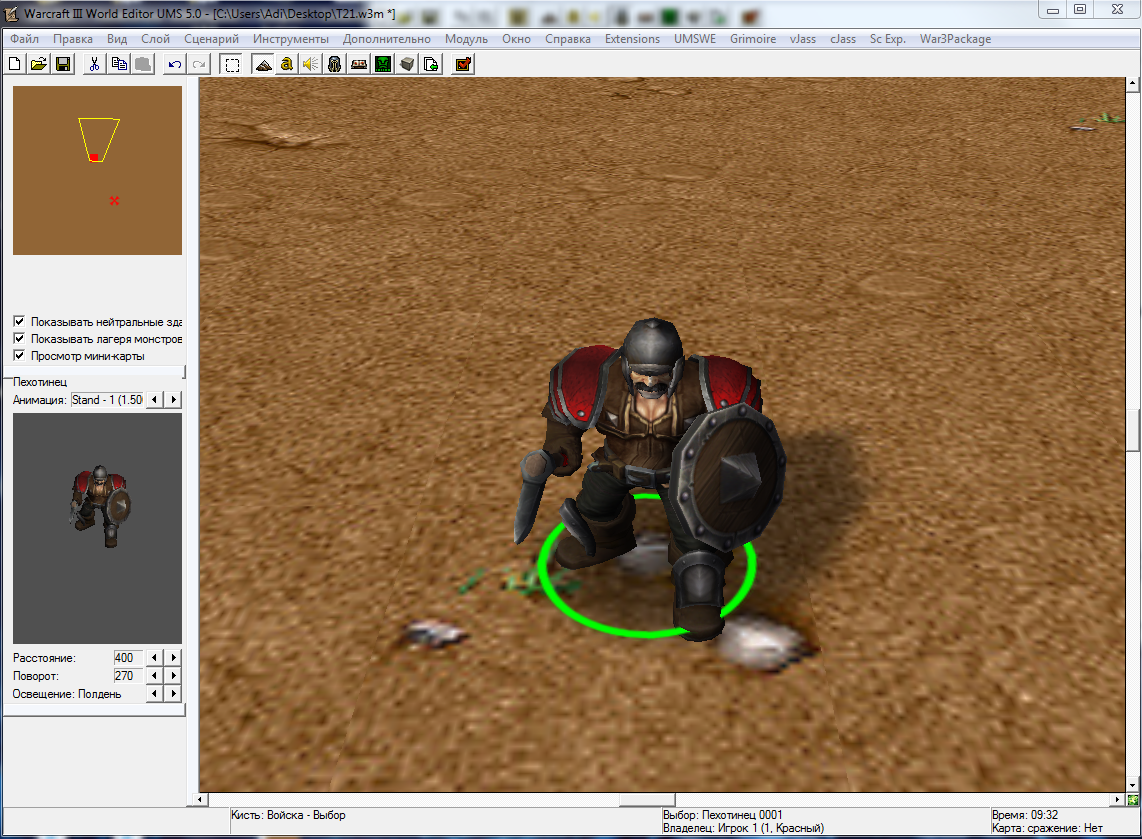The image size is (1142, 839).
Task: Save the map with floppy disk icon
Action: (x=63, y=64)
